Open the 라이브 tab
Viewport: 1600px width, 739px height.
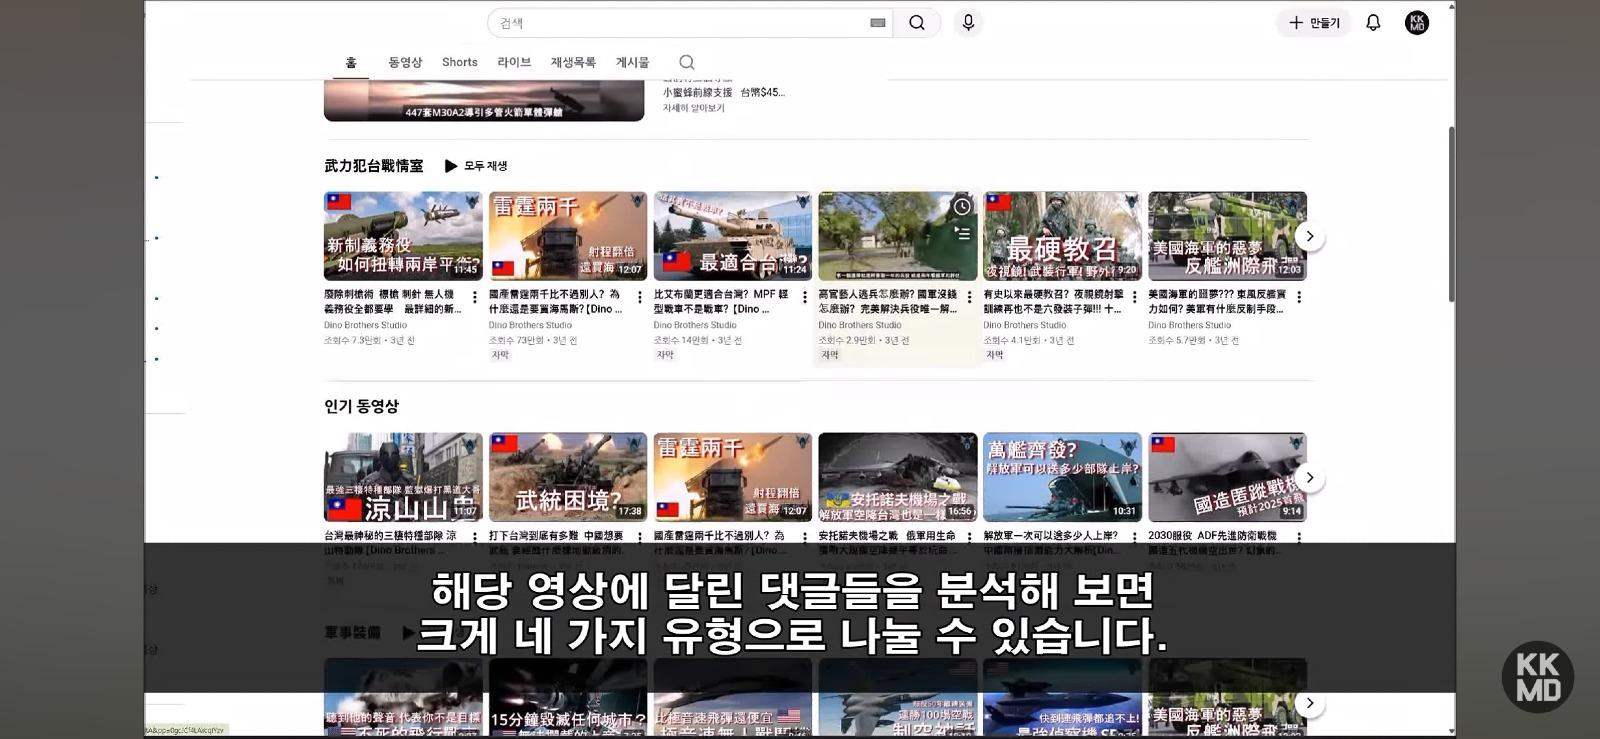click(514, 62)
